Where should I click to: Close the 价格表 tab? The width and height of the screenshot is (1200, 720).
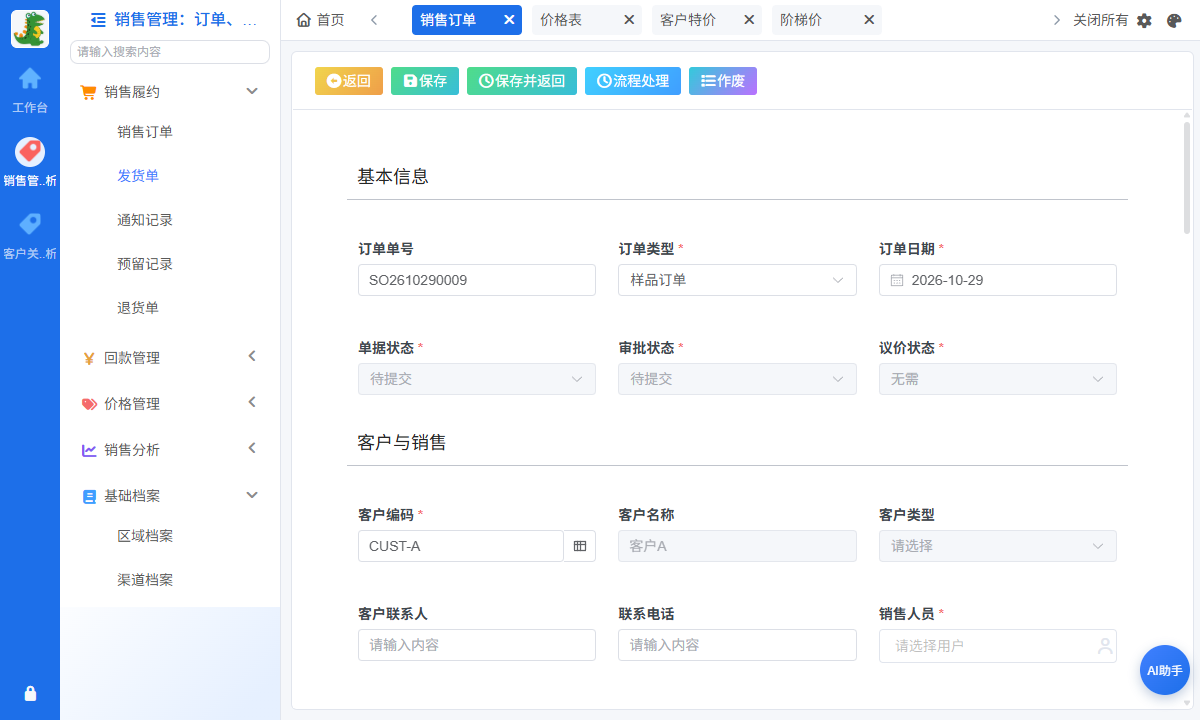point(629,20)
